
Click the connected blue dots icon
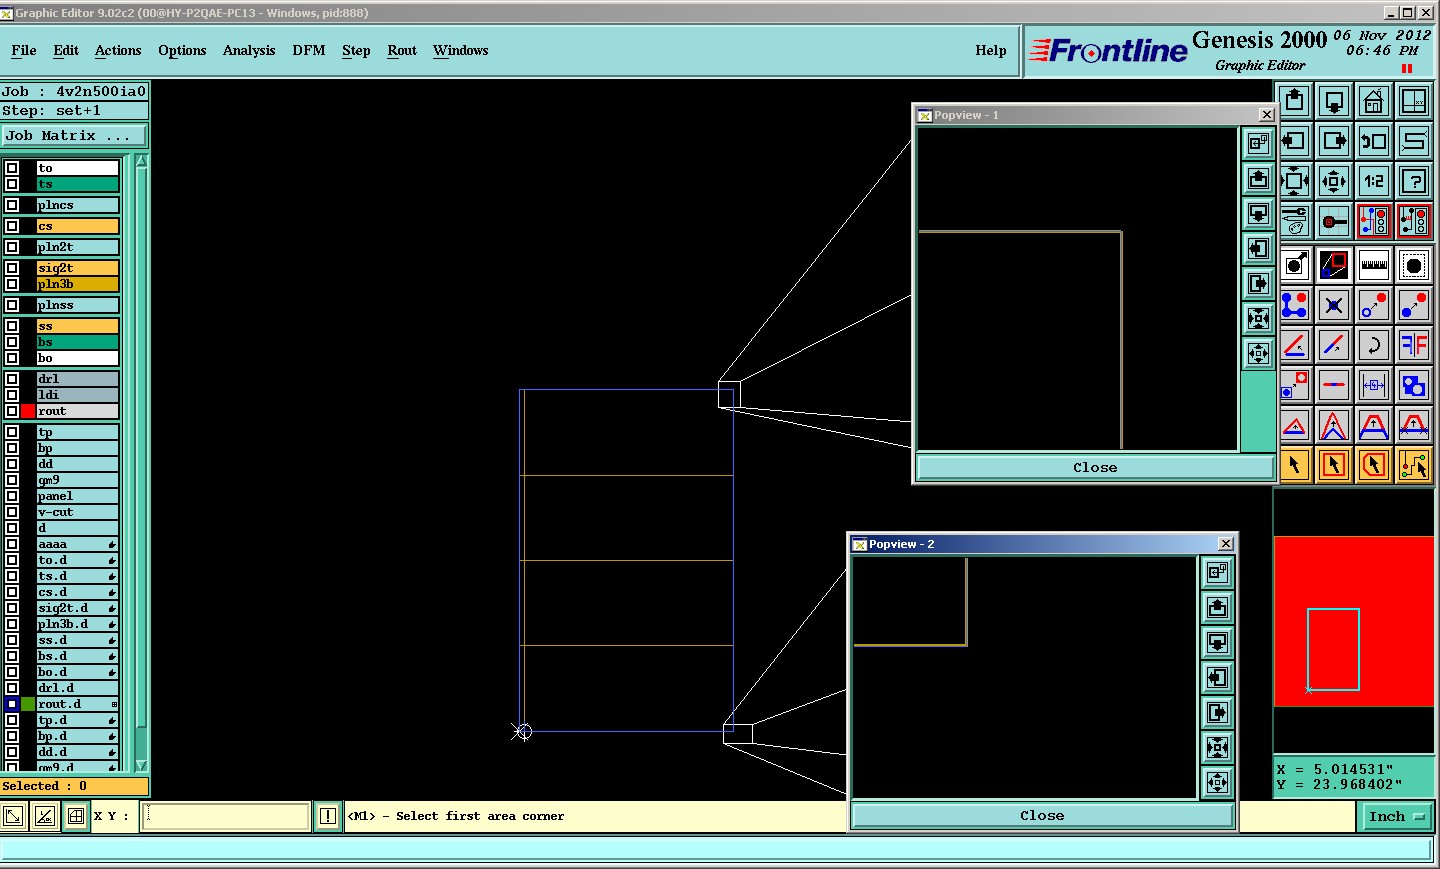click(1295, 305)
